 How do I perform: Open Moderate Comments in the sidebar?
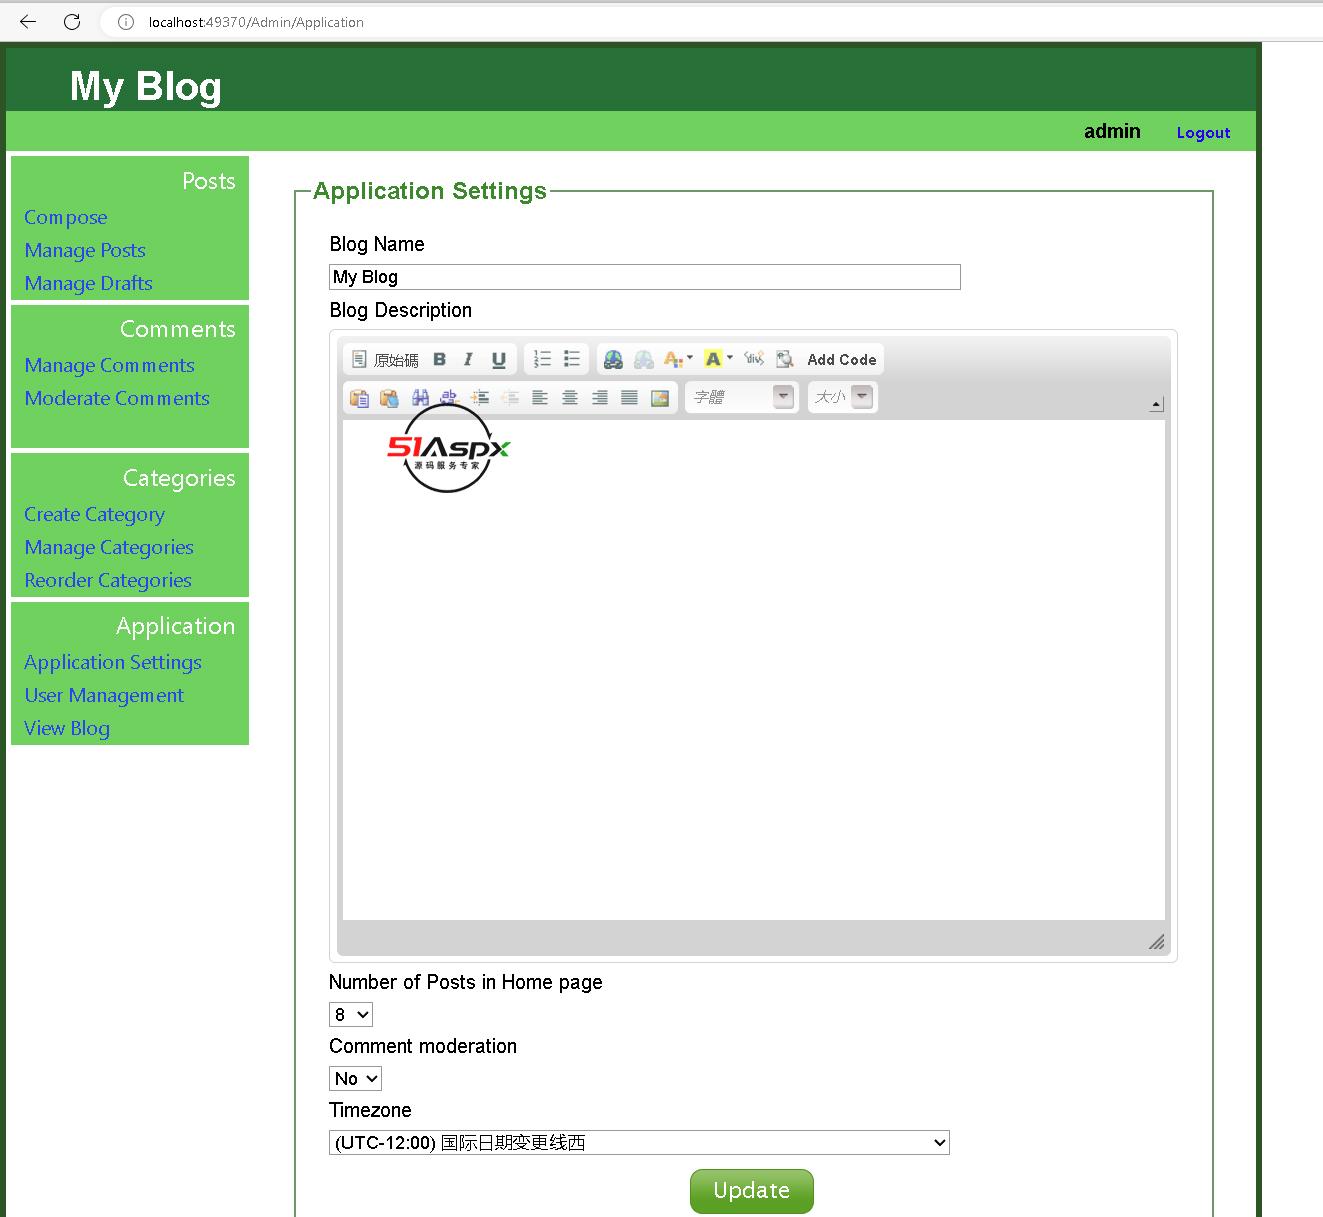[x=117, y=398]
